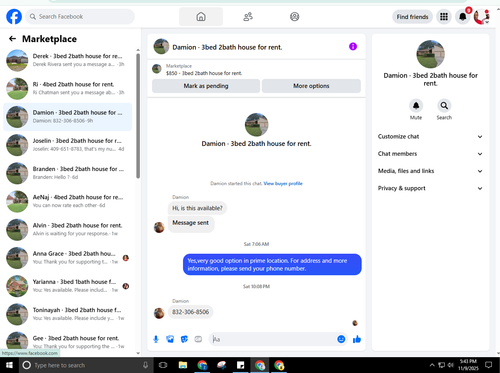Click the Find friends button
The image size is (500, 373).
tap(412, 17)
